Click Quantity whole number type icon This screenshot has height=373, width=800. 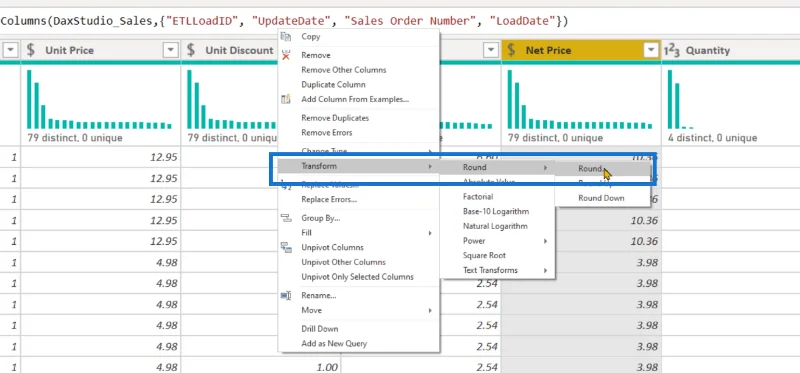(x=672, y=50)
